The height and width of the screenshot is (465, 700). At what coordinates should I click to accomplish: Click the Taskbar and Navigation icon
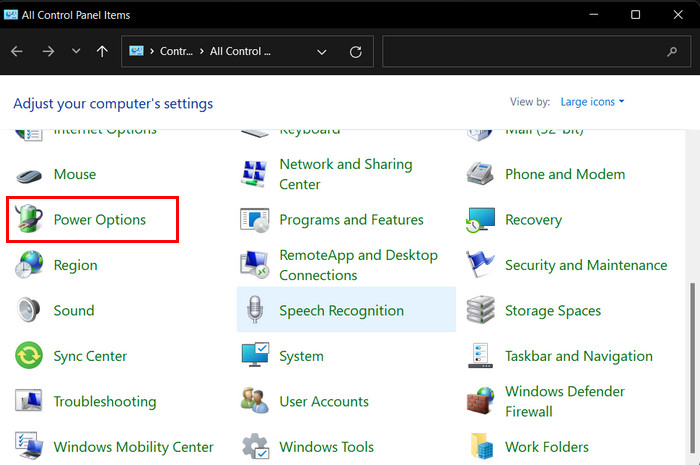480,355
